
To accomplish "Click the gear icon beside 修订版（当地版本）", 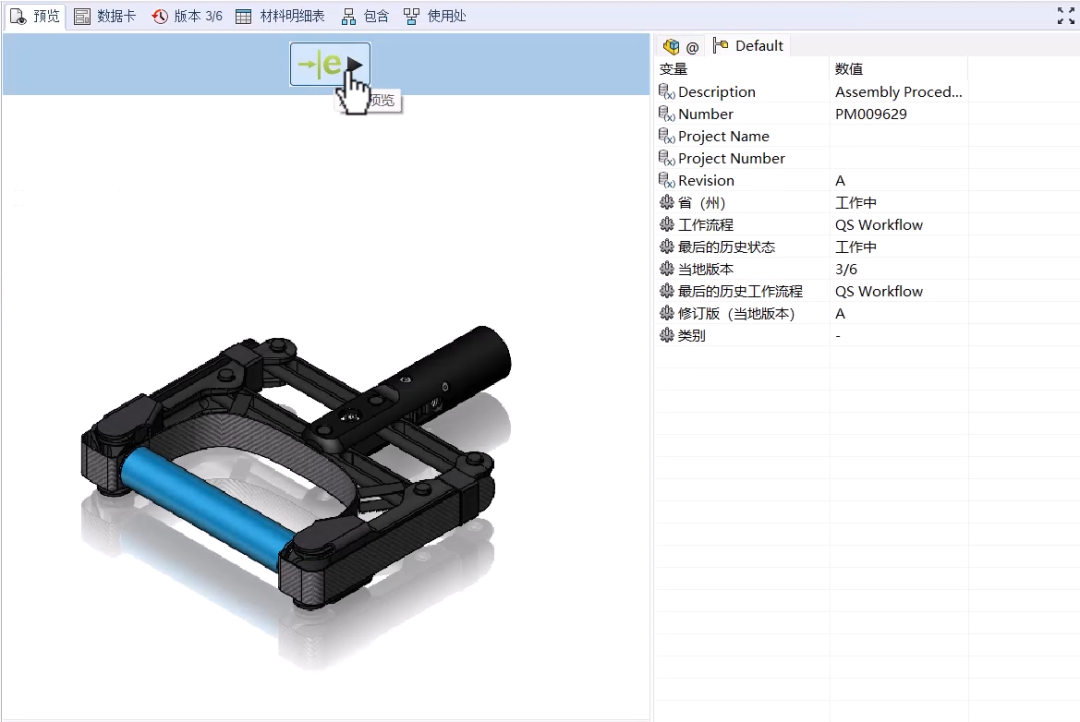I will [x=667, y=313].
